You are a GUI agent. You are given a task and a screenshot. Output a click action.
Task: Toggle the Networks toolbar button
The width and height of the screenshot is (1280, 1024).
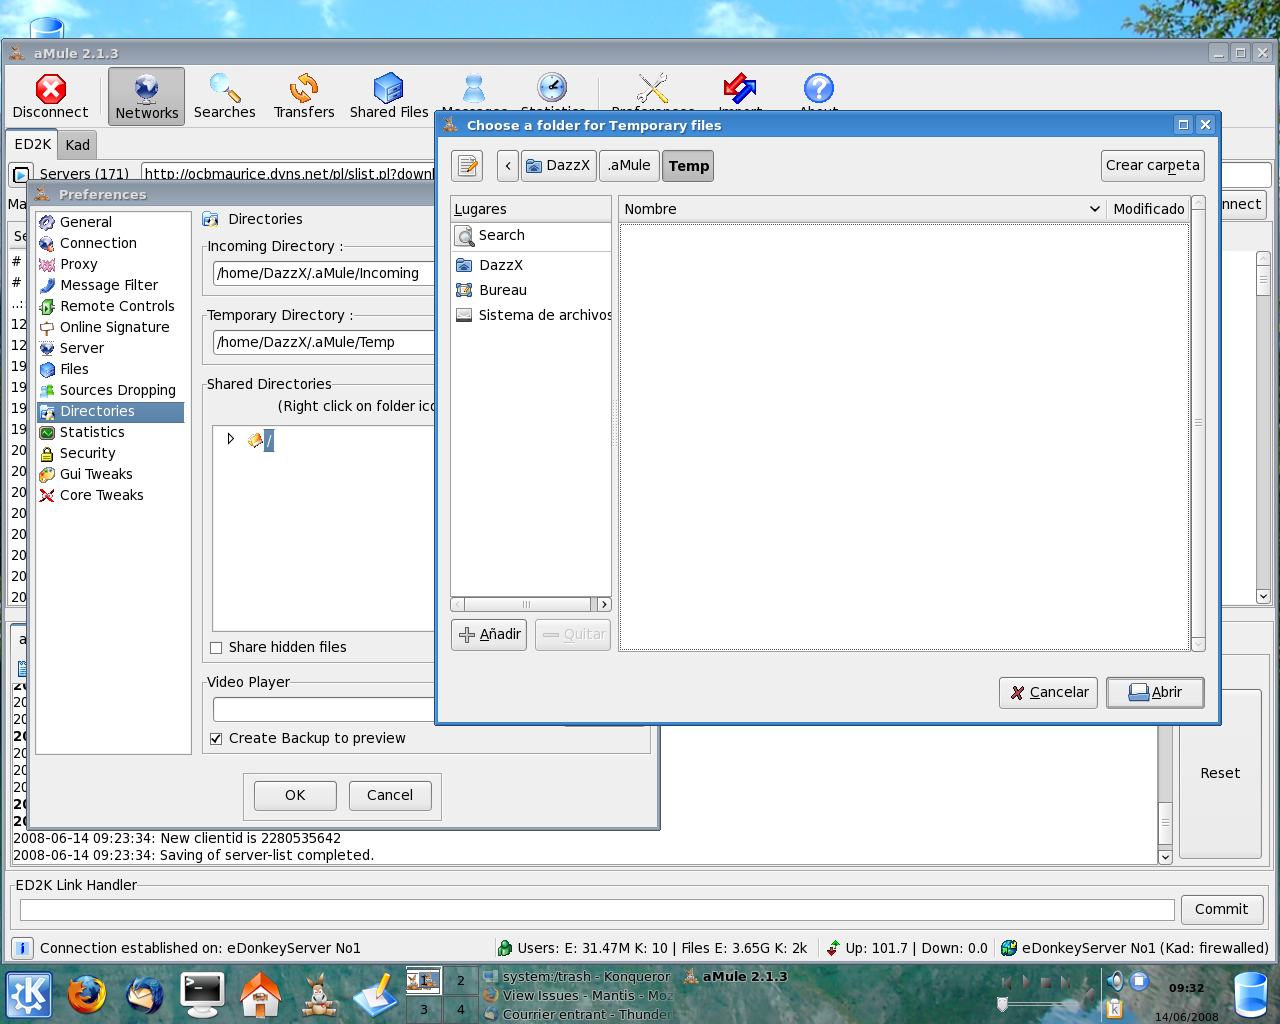tap(146, 96)
